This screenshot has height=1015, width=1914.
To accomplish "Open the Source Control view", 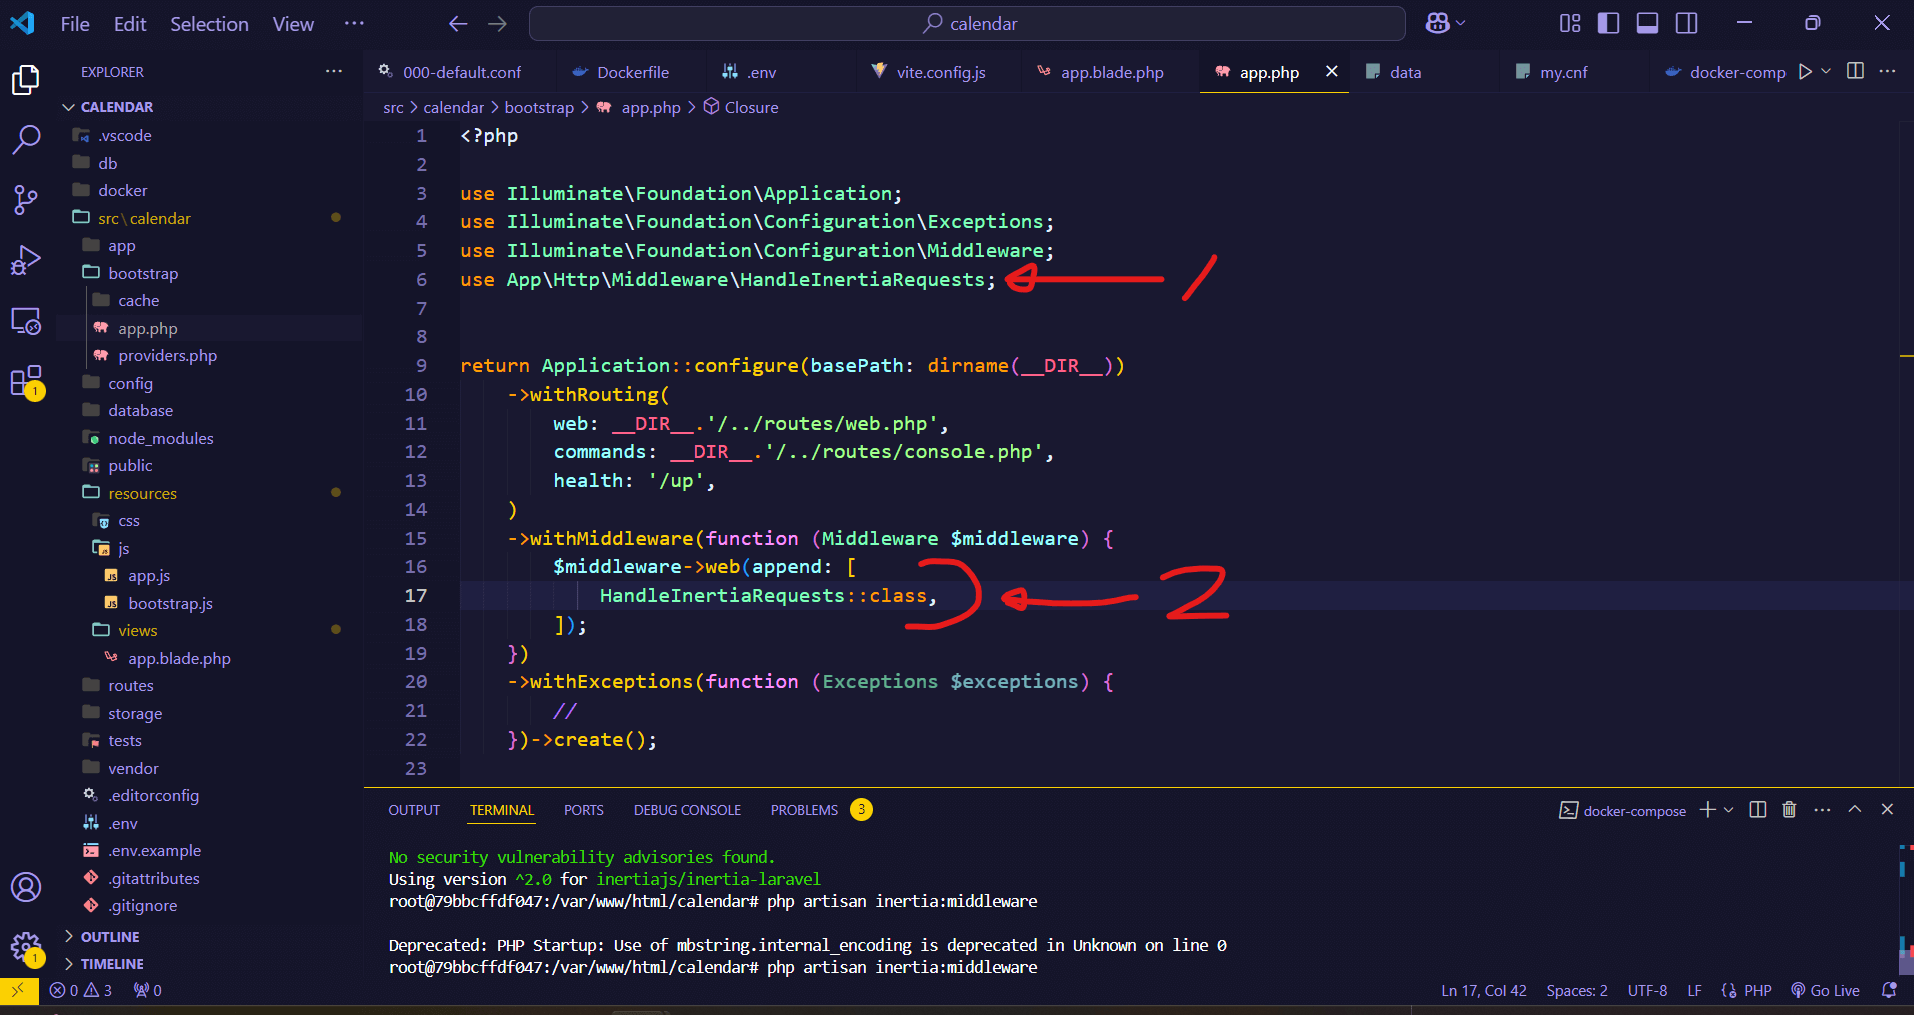I will coord(25,200).
